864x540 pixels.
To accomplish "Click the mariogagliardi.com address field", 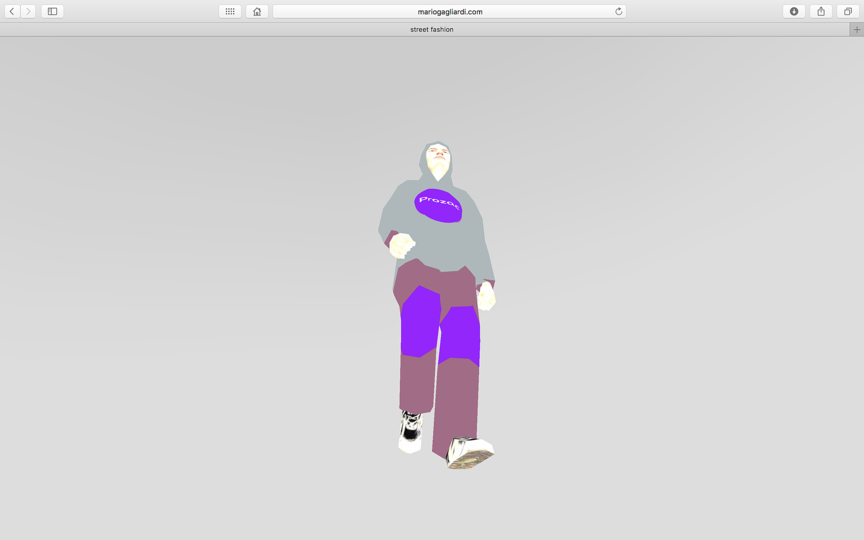I will point(450,11).
